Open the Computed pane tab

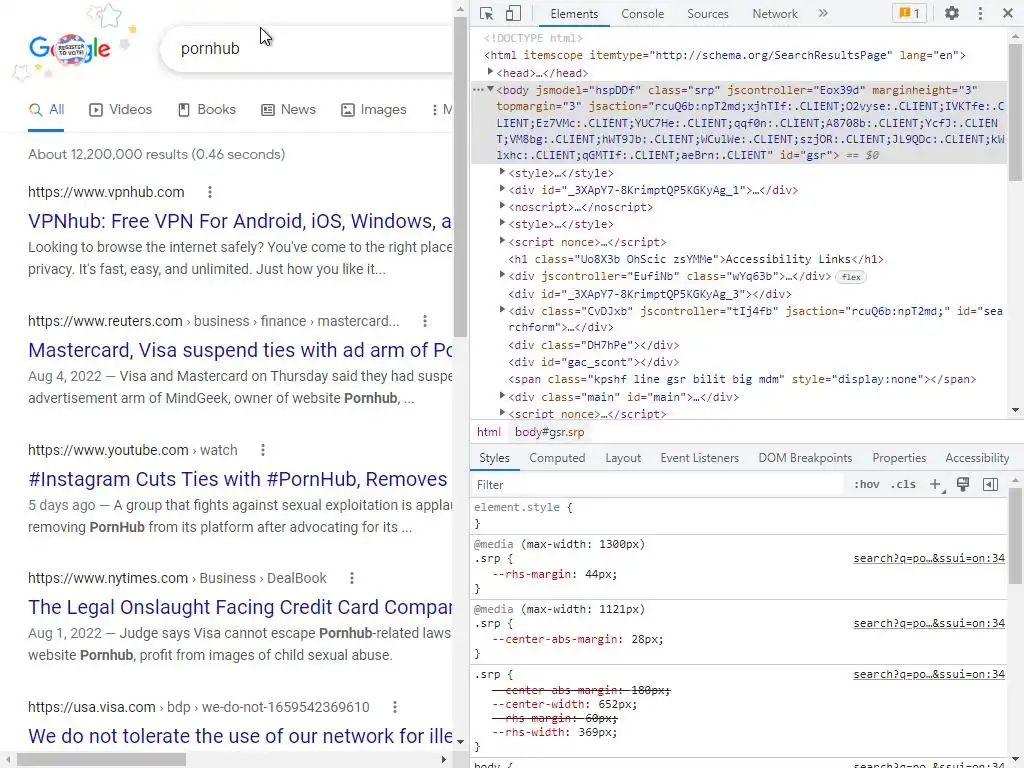click(x=557, y=458)
